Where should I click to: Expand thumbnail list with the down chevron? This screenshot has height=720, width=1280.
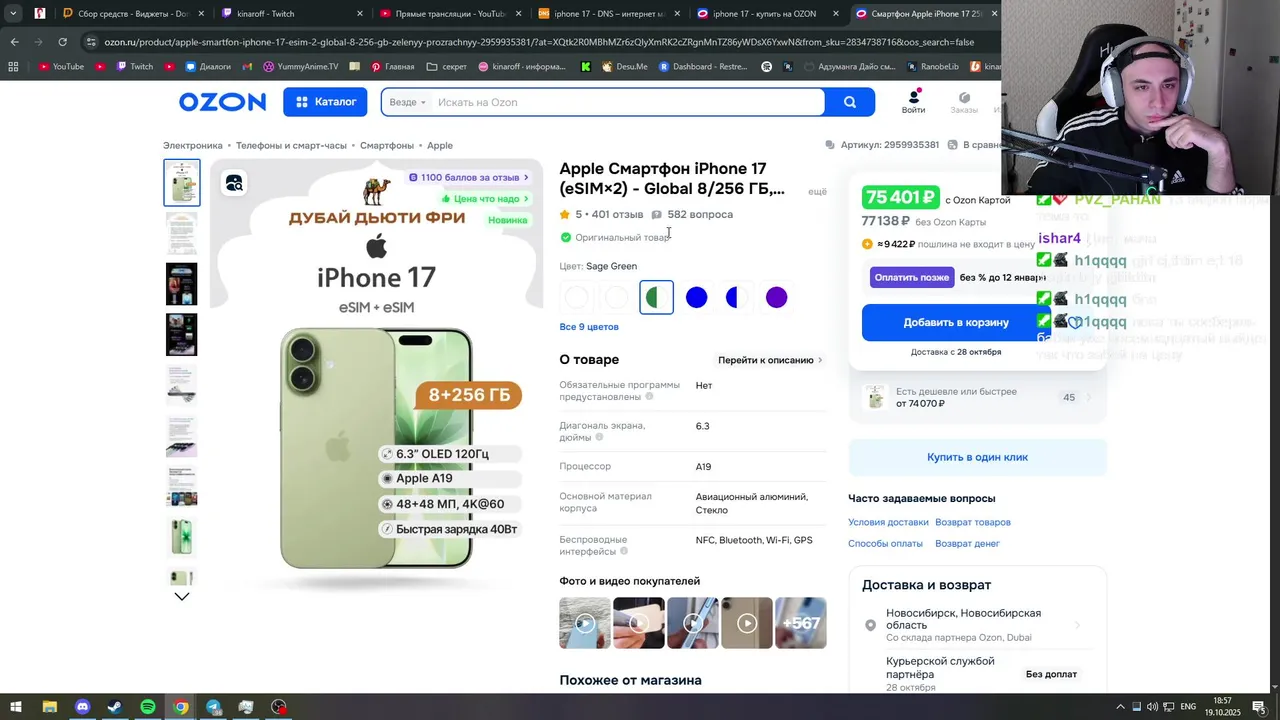pos(182,596)
